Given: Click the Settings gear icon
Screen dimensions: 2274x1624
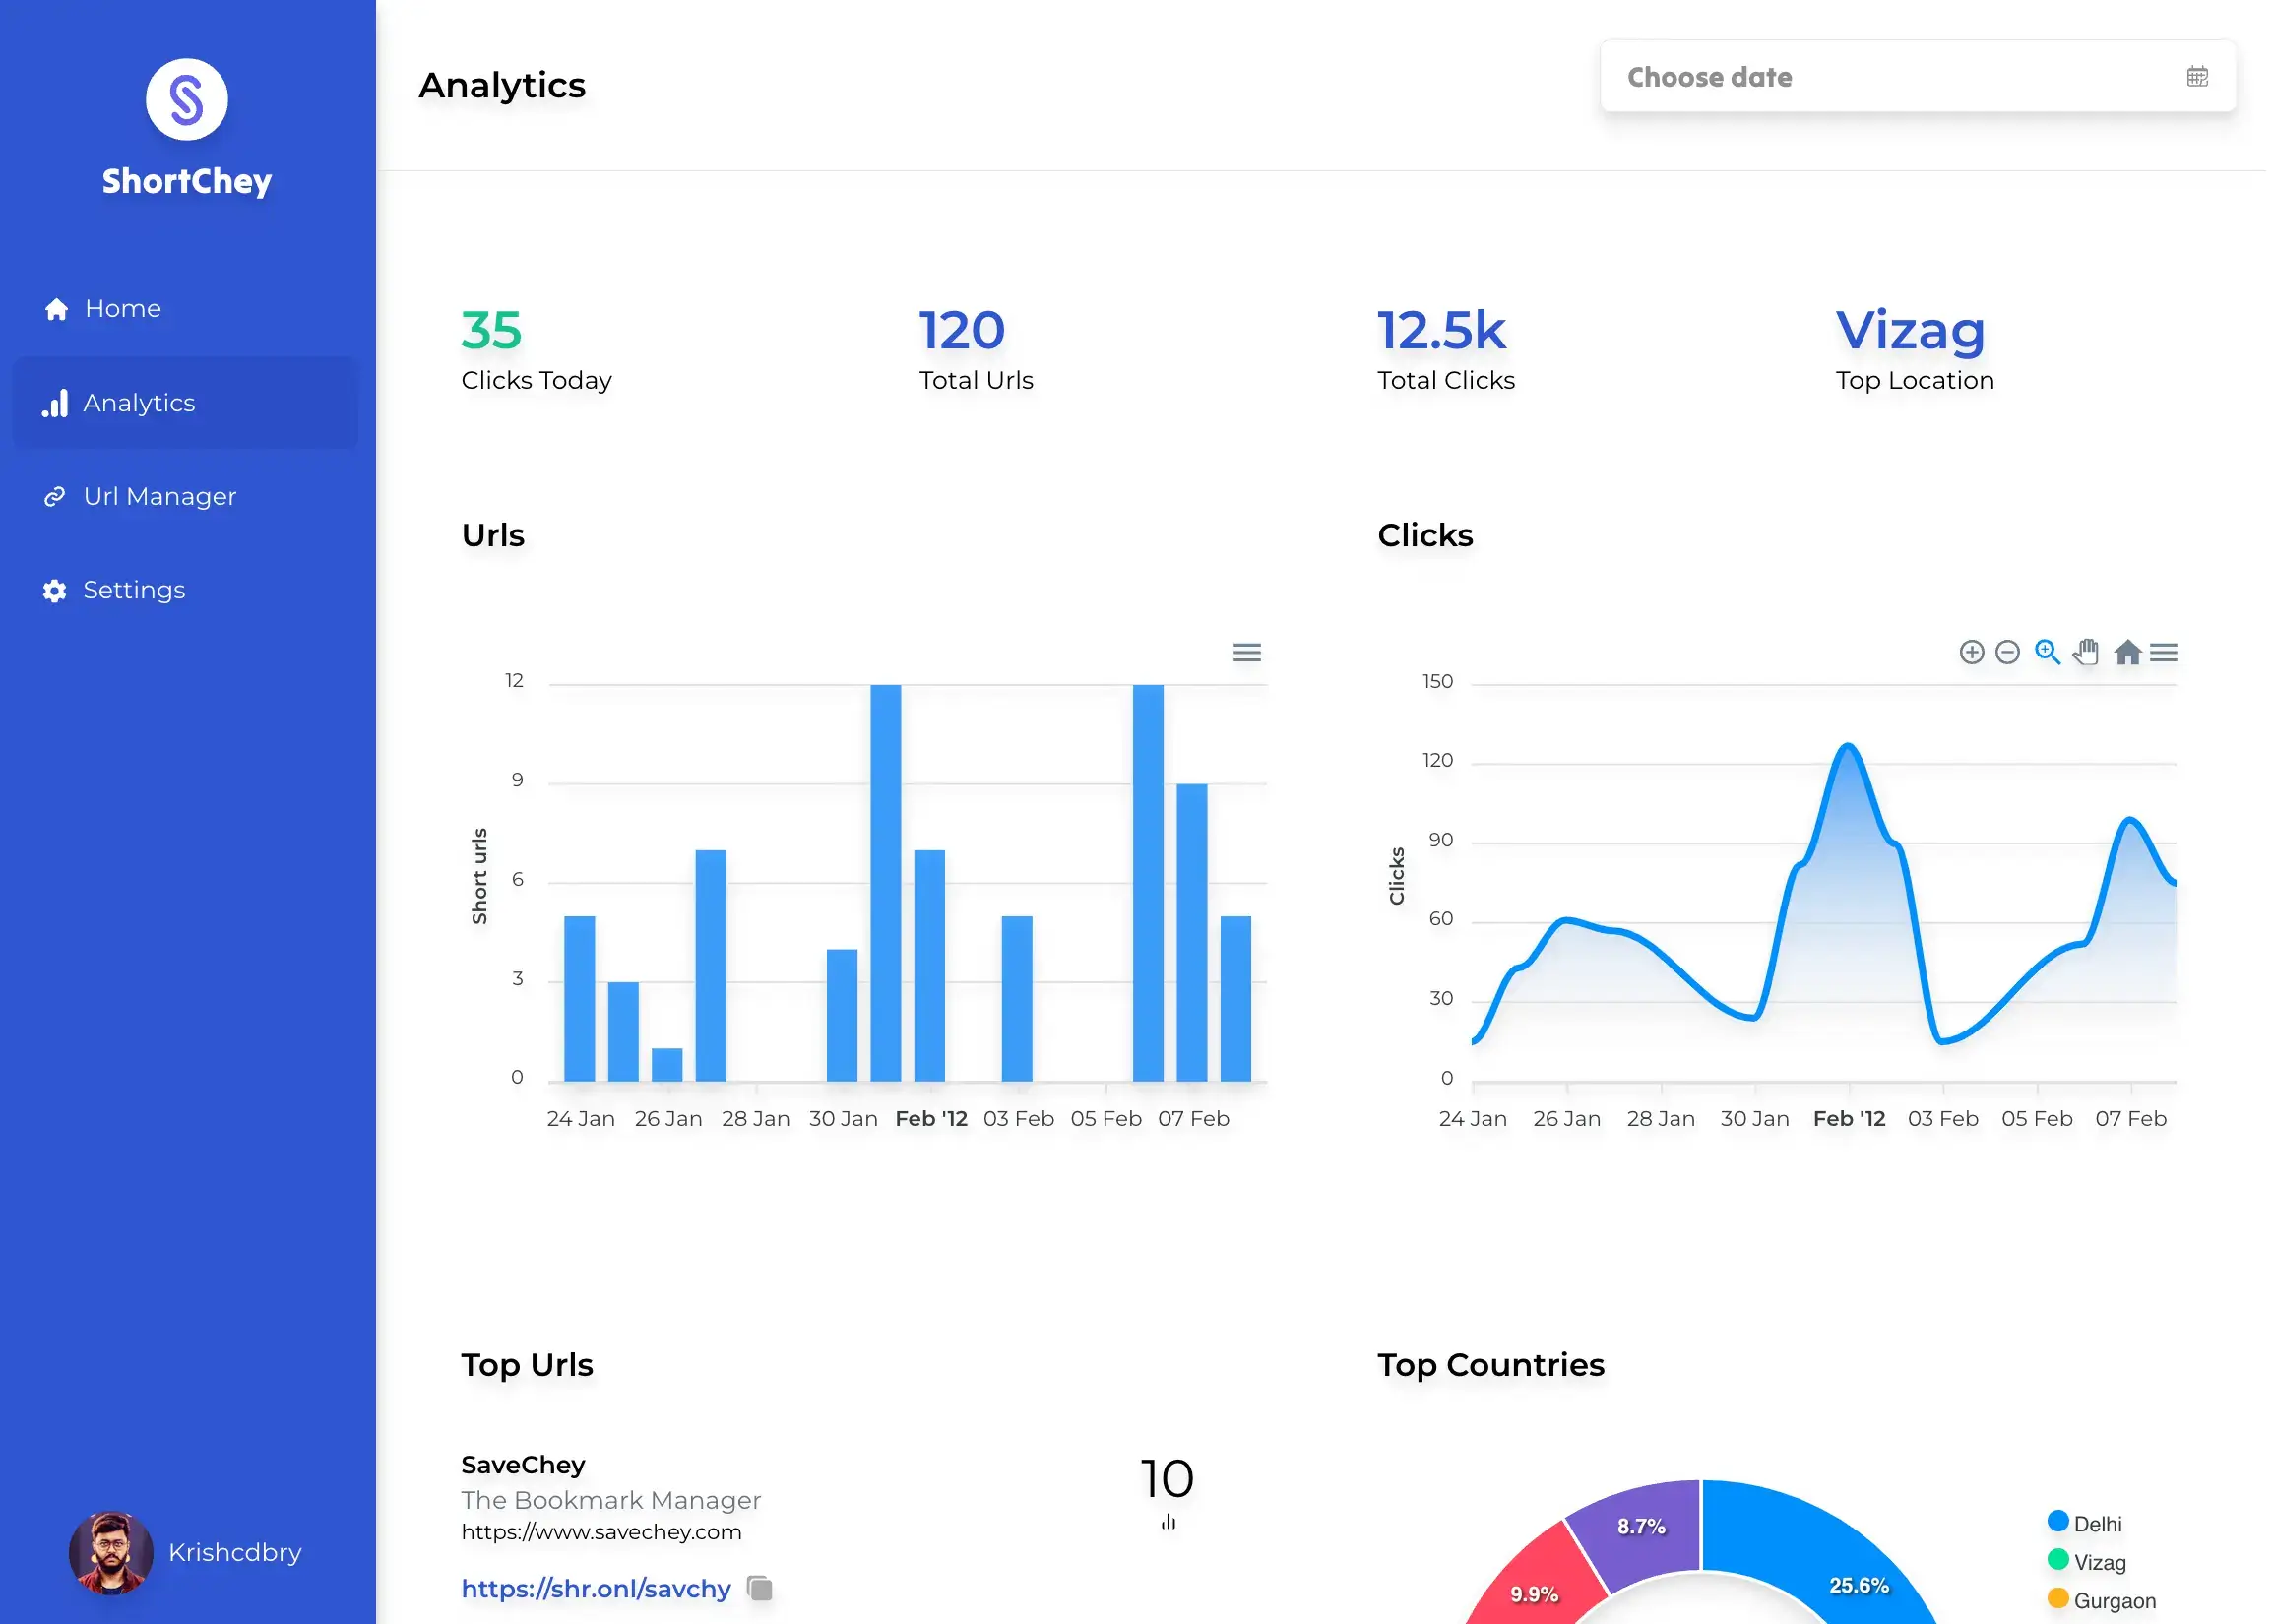Looking at the screenshot, I should (x=55, y=591).
